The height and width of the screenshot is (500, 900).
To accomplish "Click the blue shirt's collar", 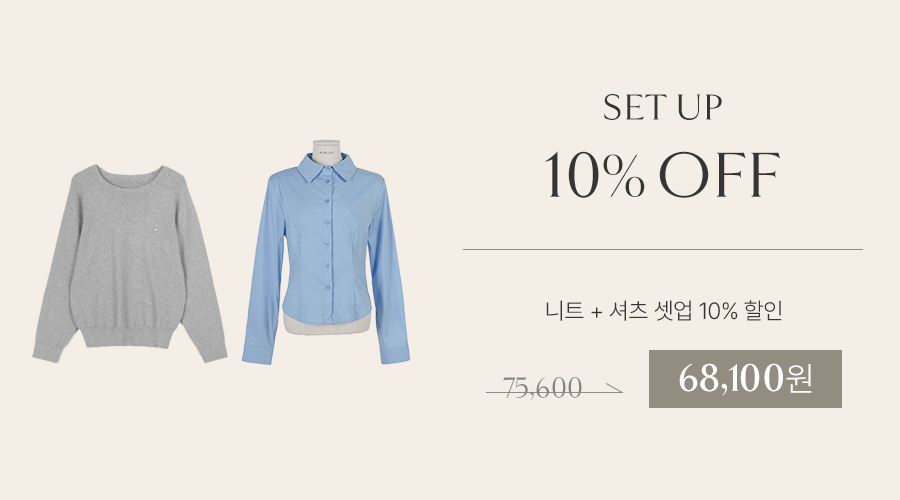I will (328, 168).
